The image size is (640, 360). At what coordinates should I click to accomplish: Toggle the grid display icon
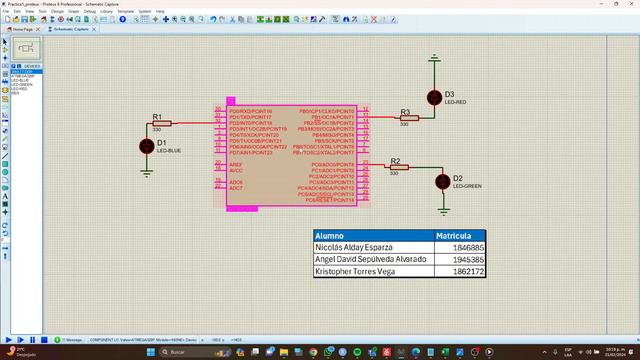pyautogui.click(x=145, y=19)
